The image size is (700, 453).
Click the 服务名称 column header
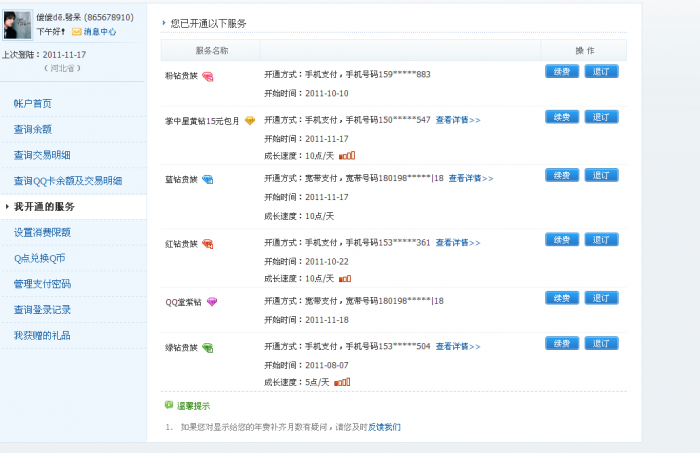(212, 50)
